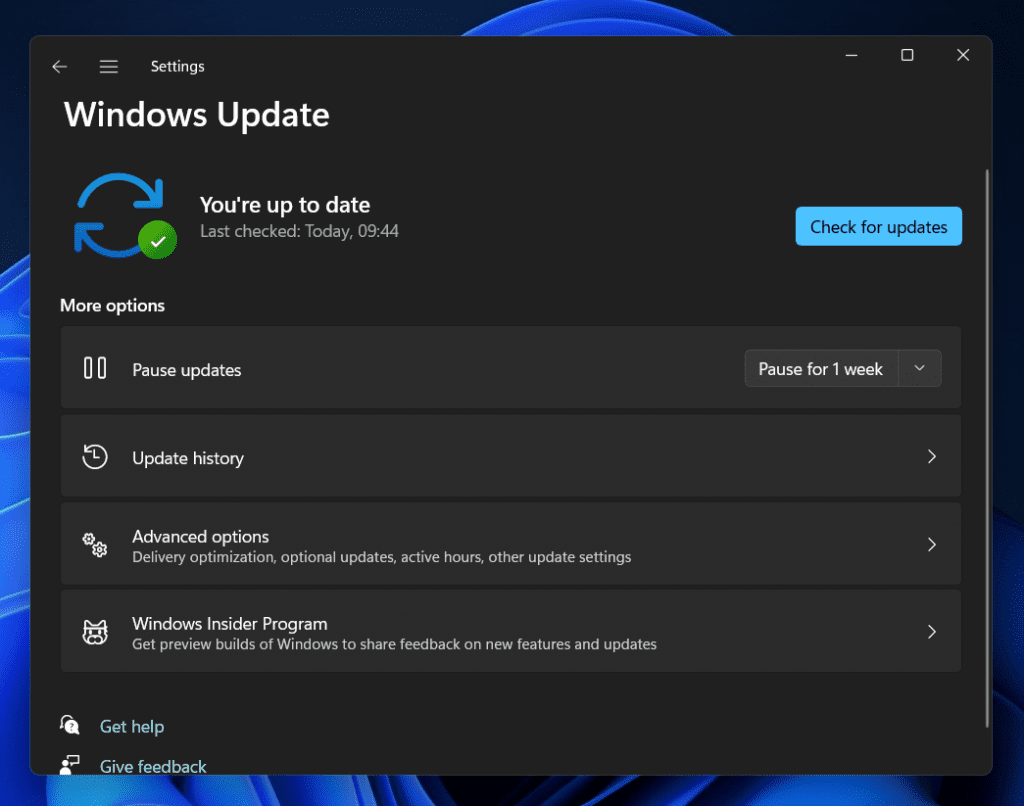Open the Get help link
This screenshot has height=806, width=1024.
(132, 726)
